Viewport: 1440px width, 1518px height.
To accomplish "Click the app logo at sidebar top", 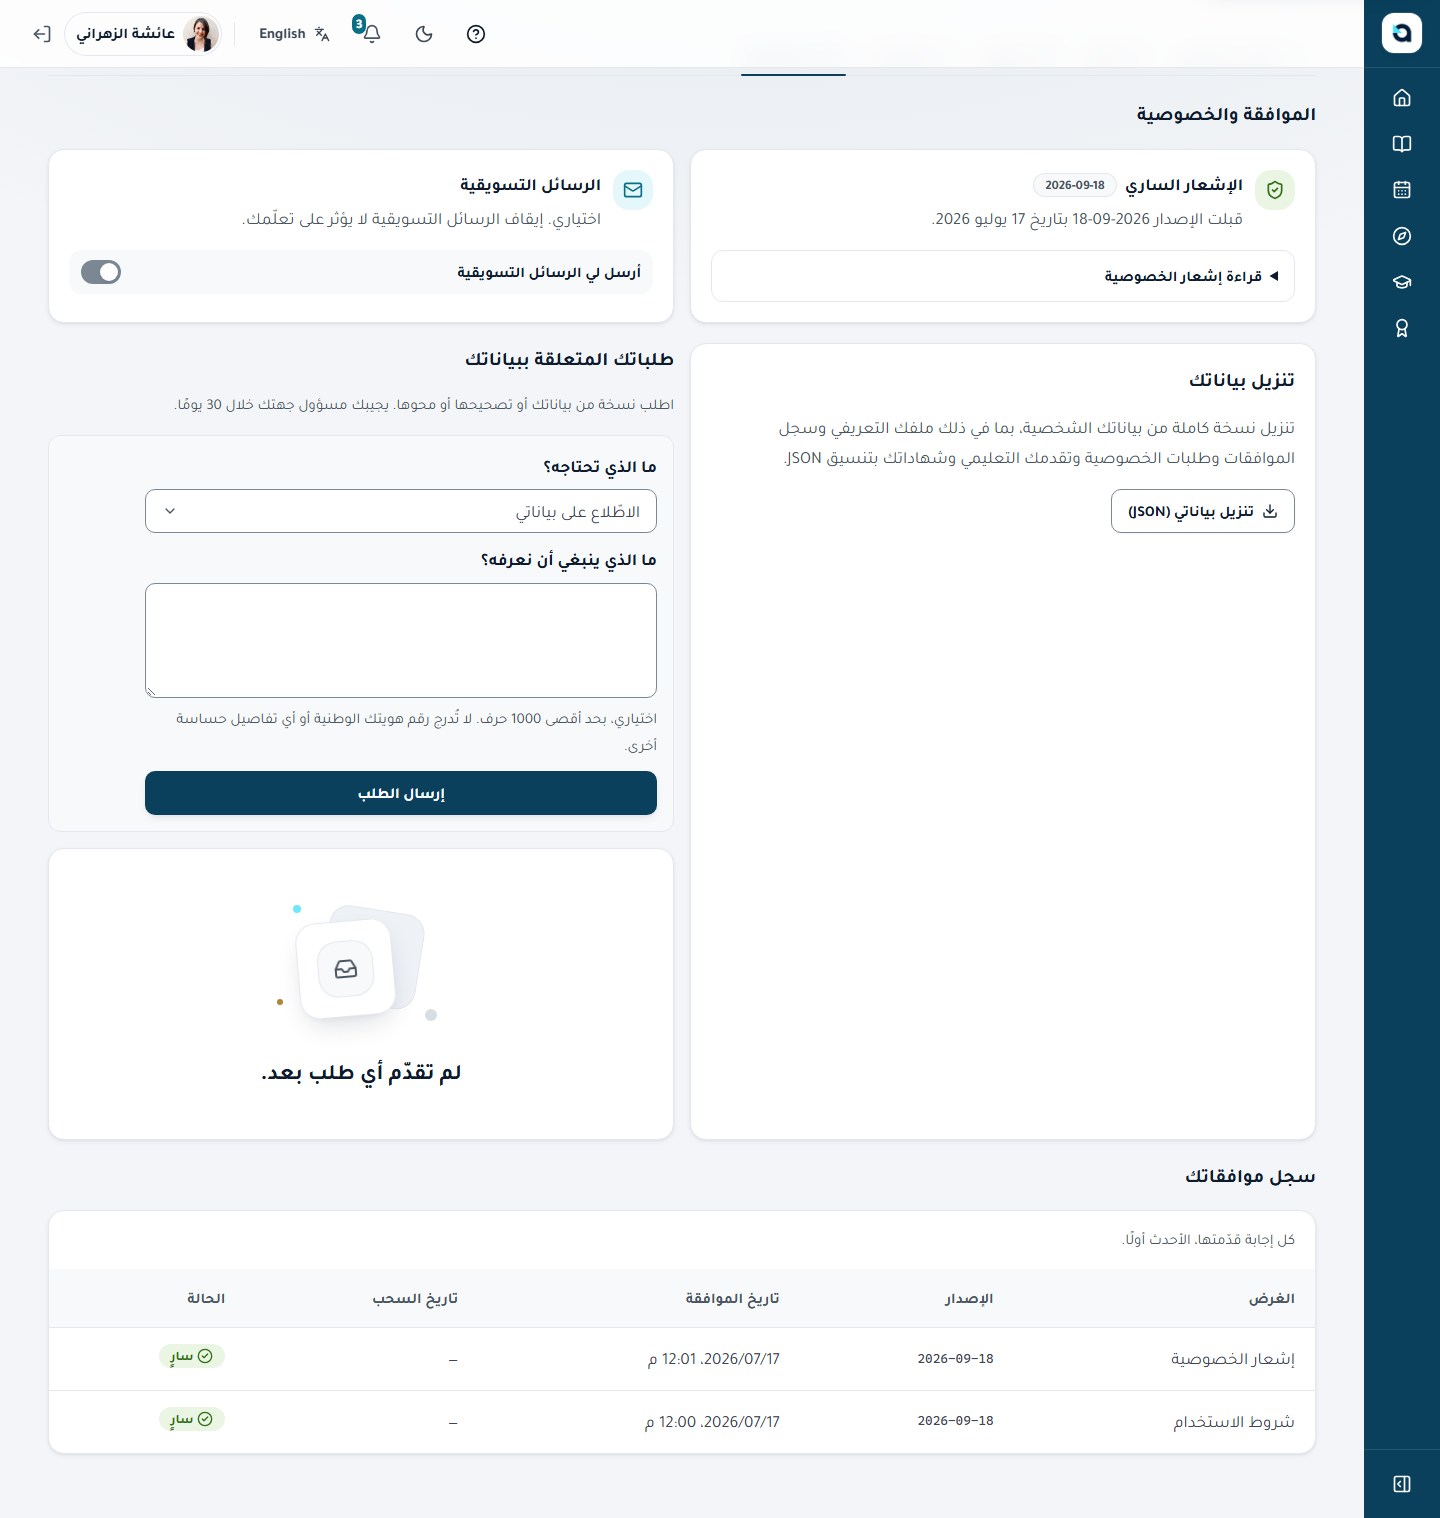I will tap(1402, 33).
